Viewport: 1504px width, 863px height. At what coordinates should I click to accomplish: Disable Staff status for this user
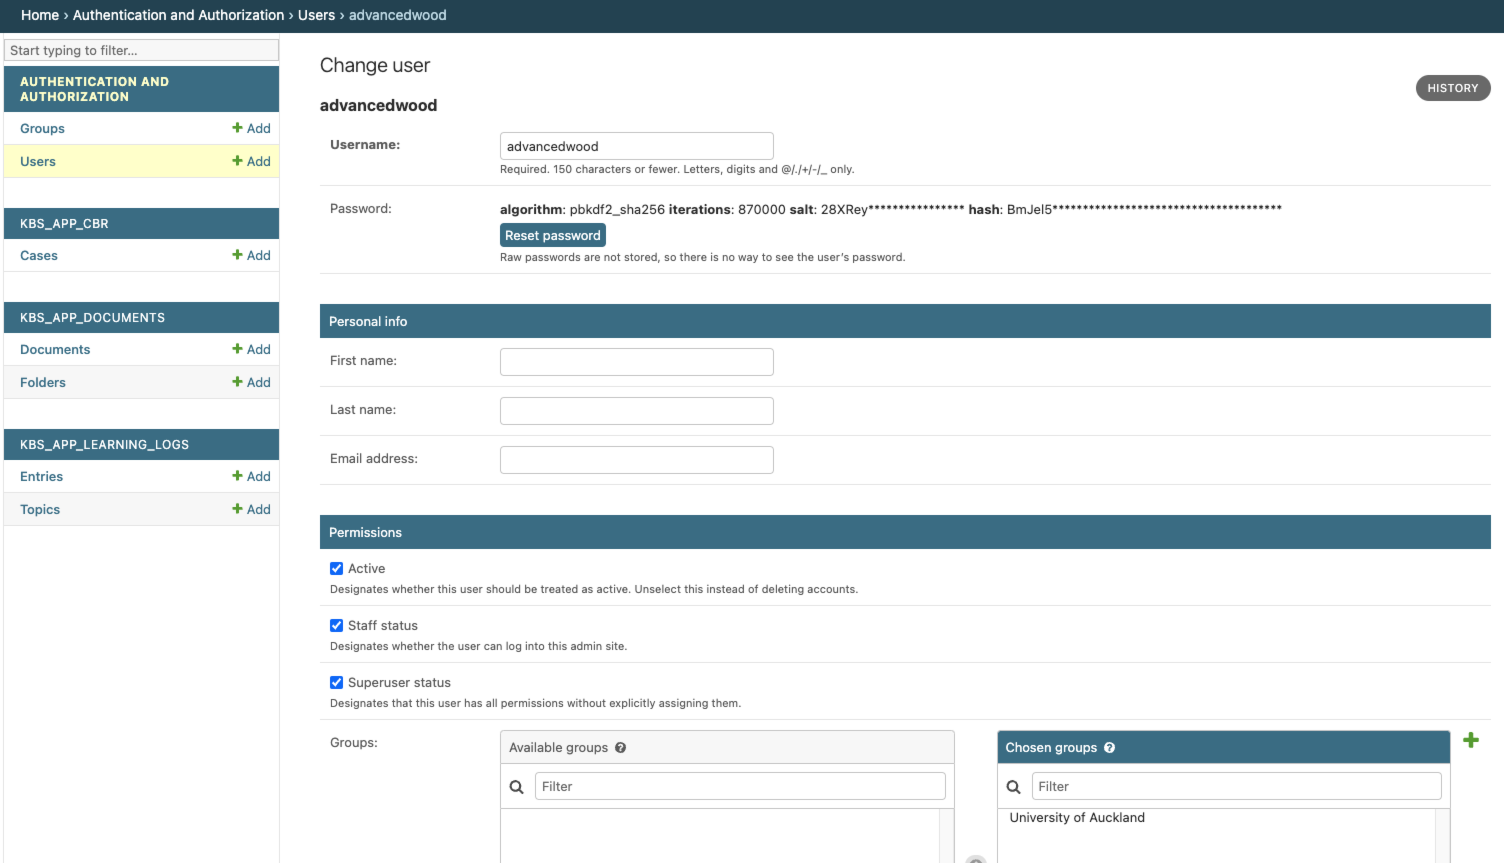coord(336,625)
